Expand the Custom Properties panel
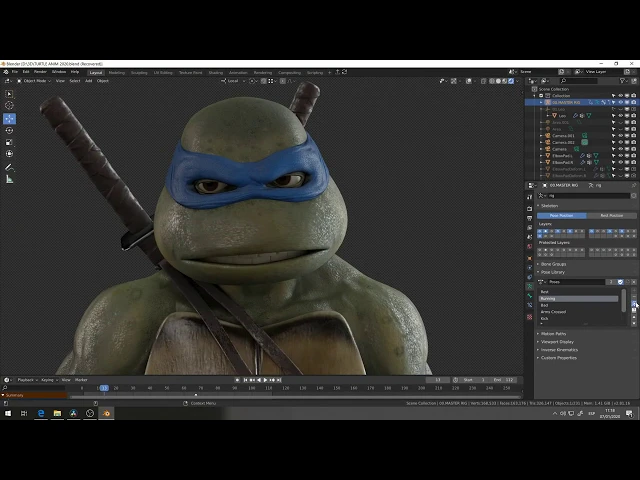Screen dimensions: 640x480 (x=558, y=358)
